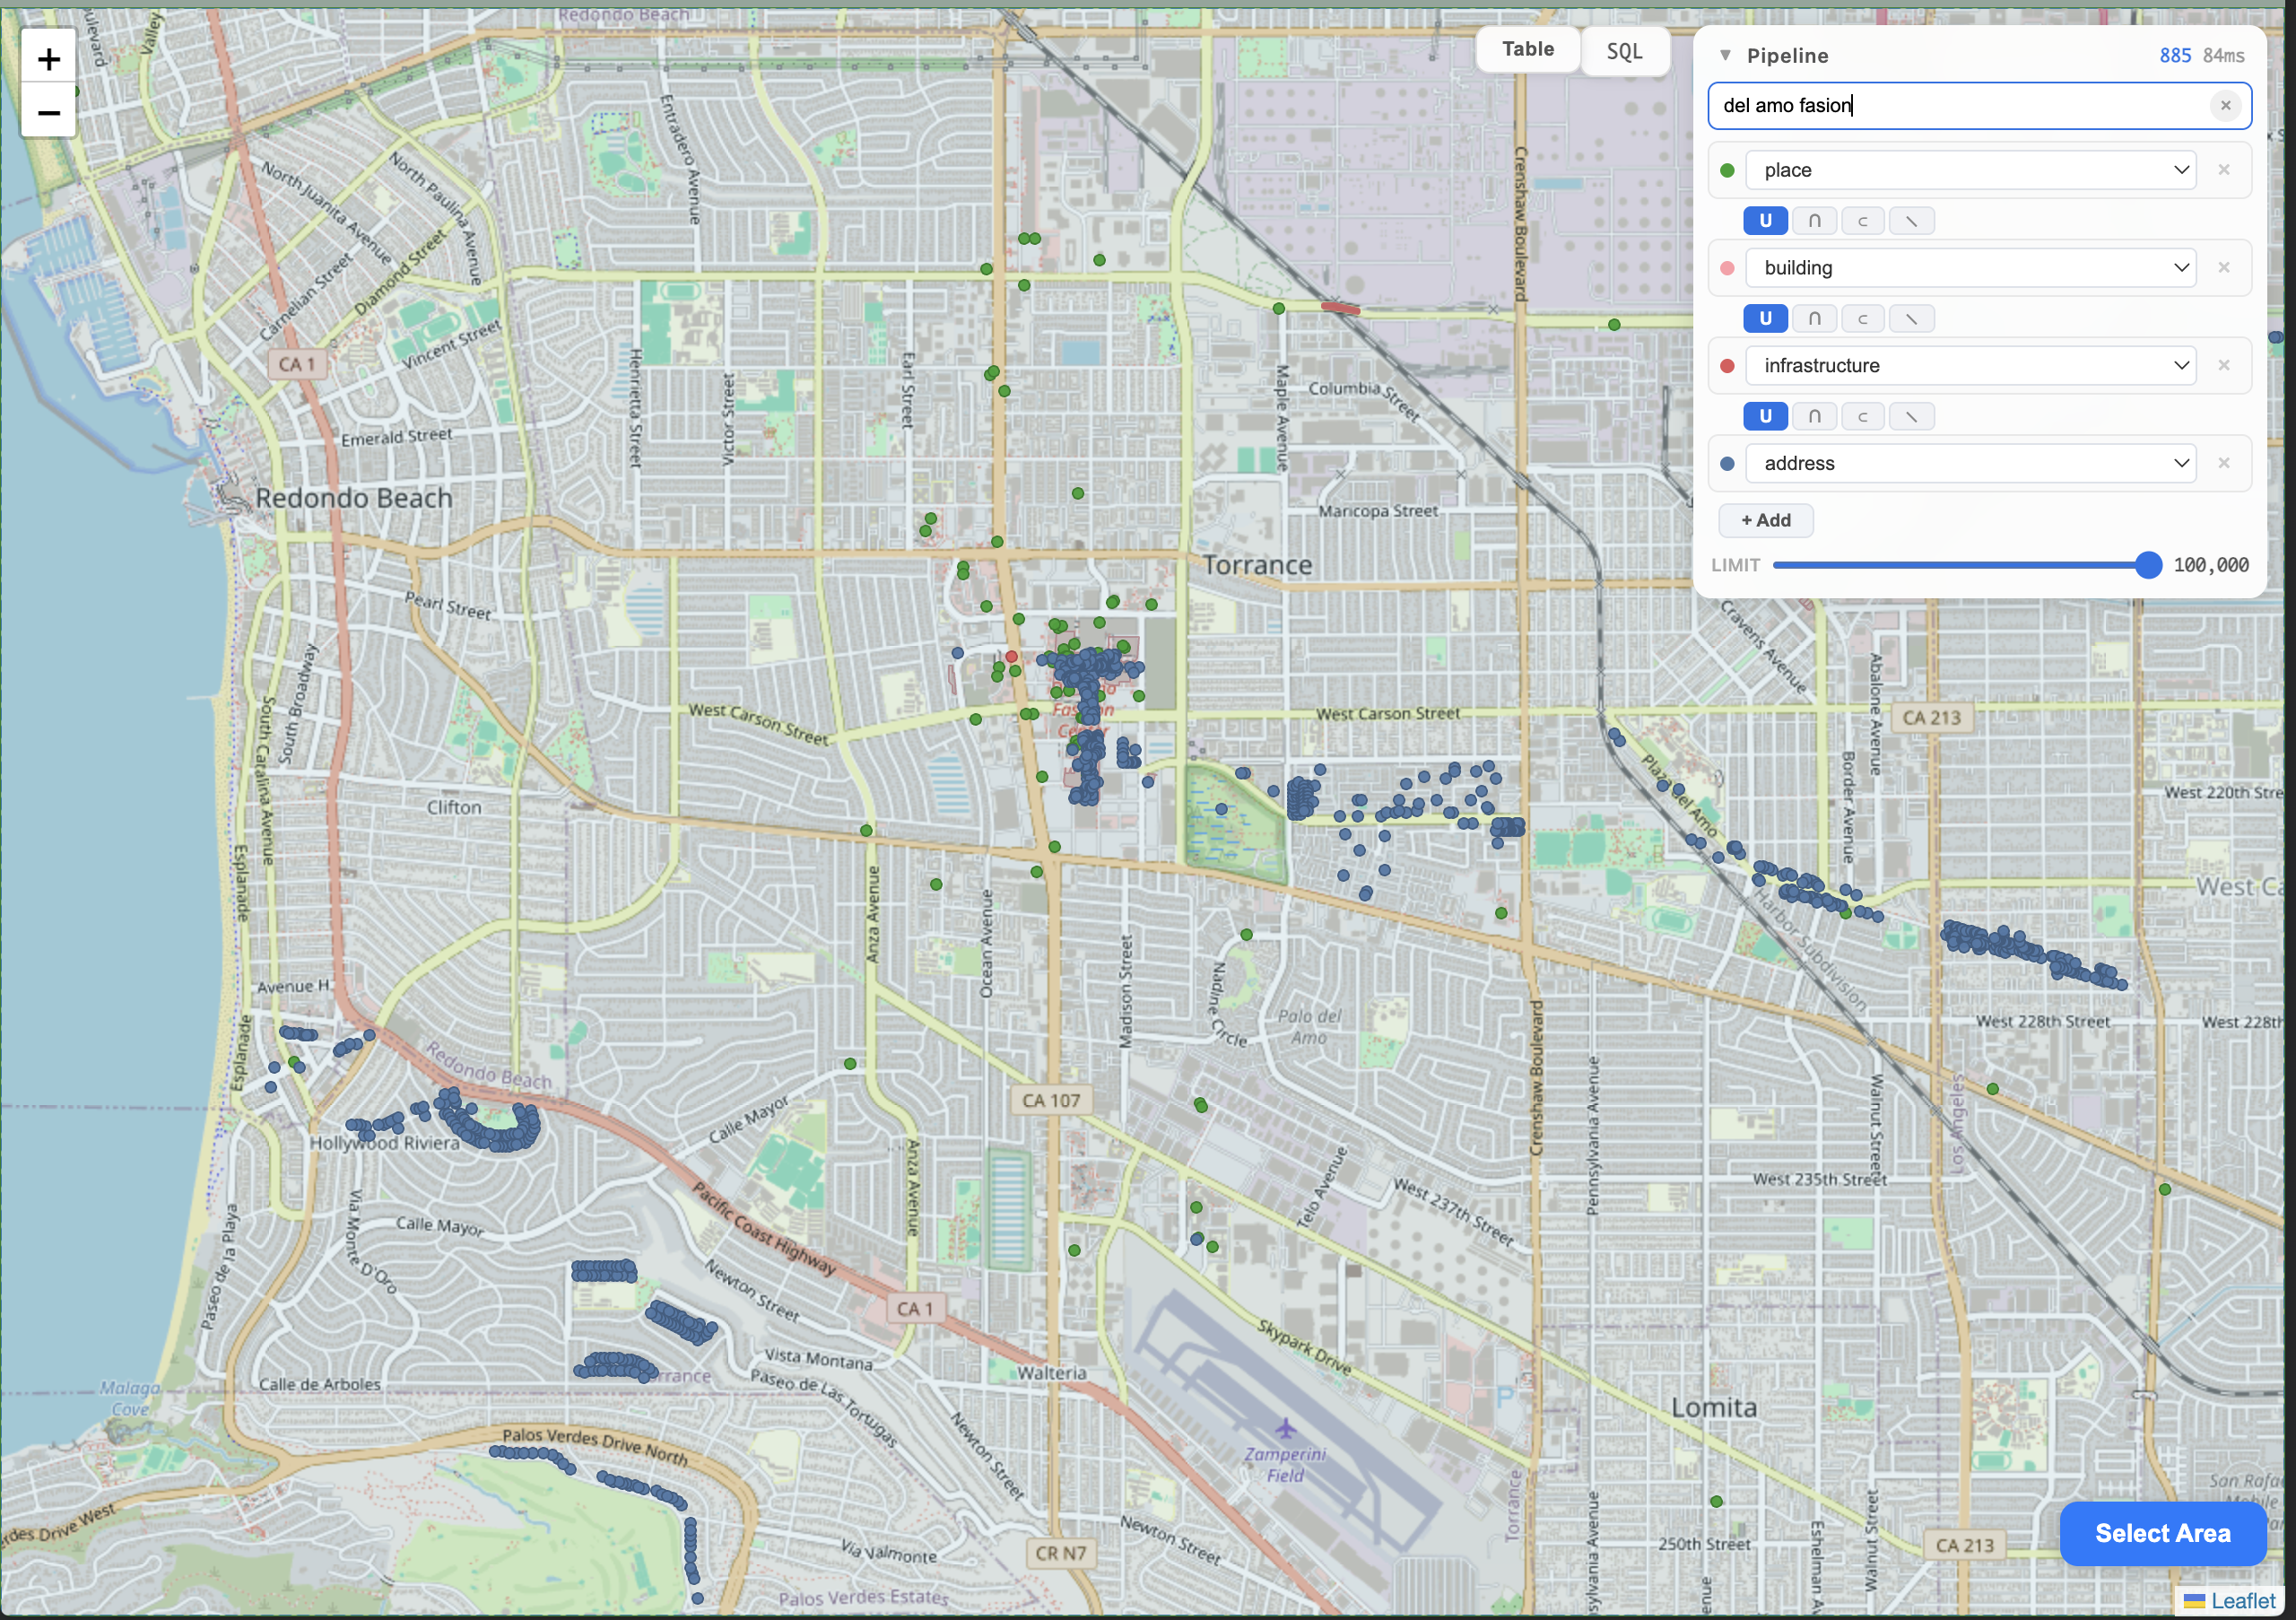Viewport: 2296px width, 1620px height.
Task: Zoom out on the map
Action: point(48,112)
